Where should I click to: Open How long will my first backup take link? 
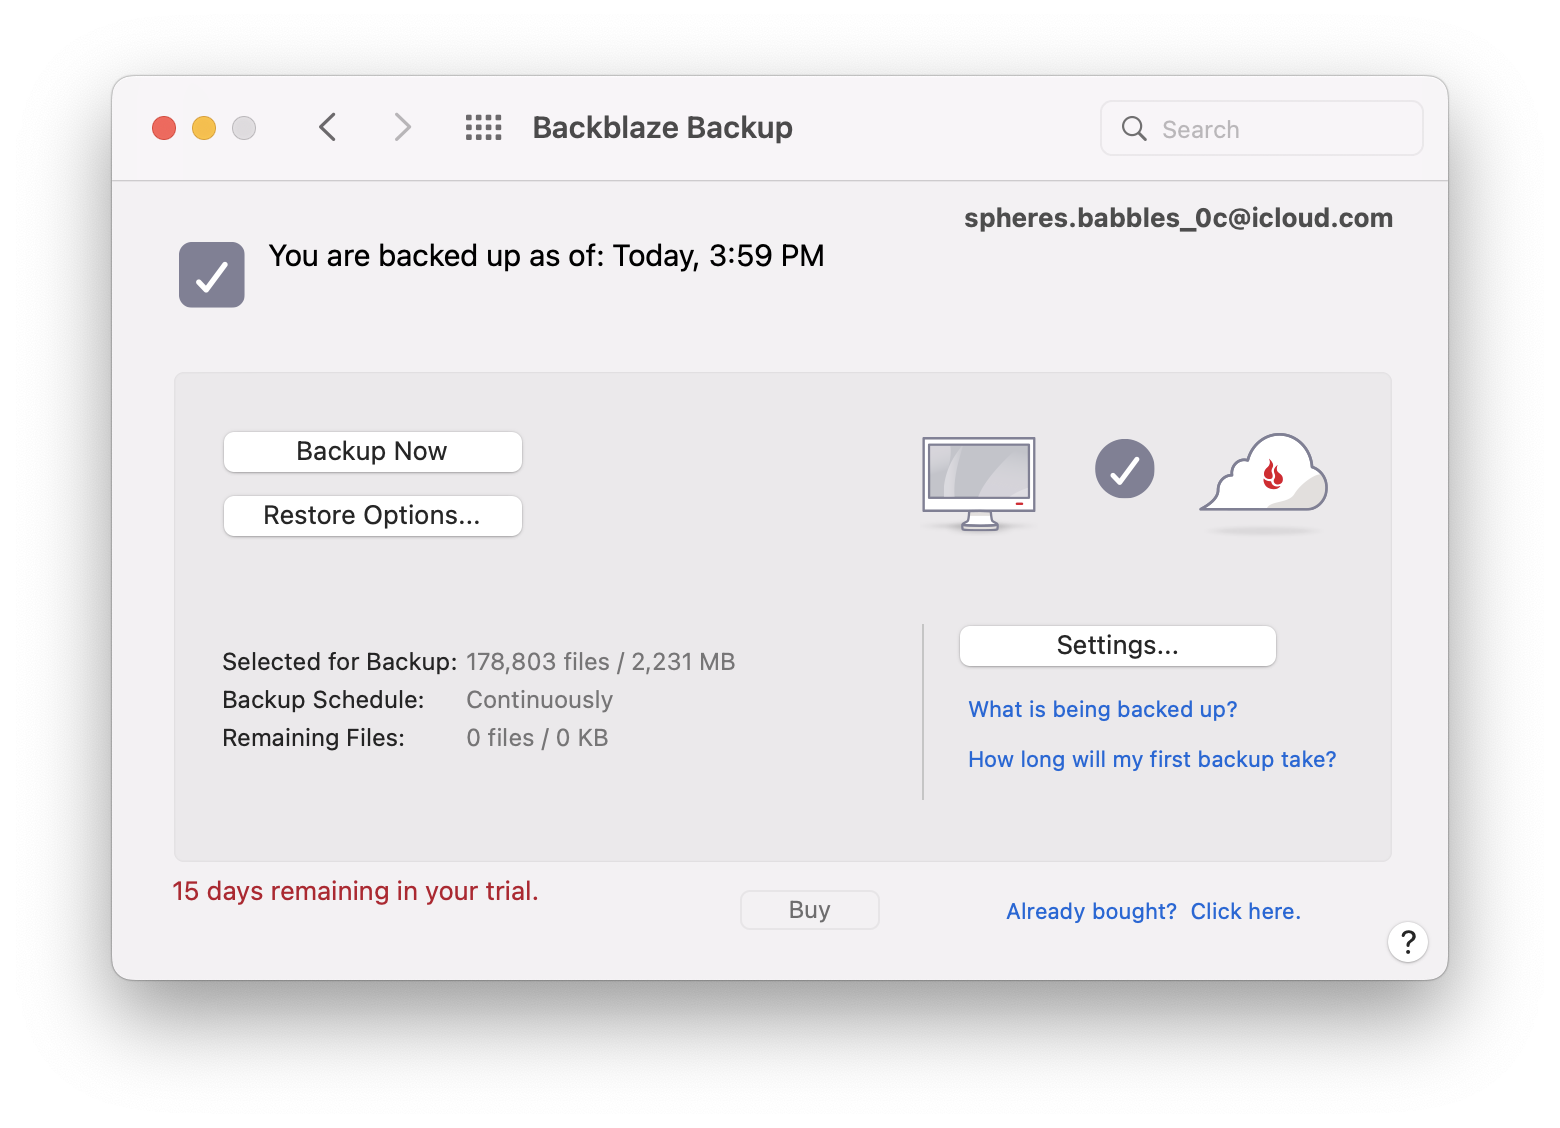pyautogui.click(x=1151, y=759)
